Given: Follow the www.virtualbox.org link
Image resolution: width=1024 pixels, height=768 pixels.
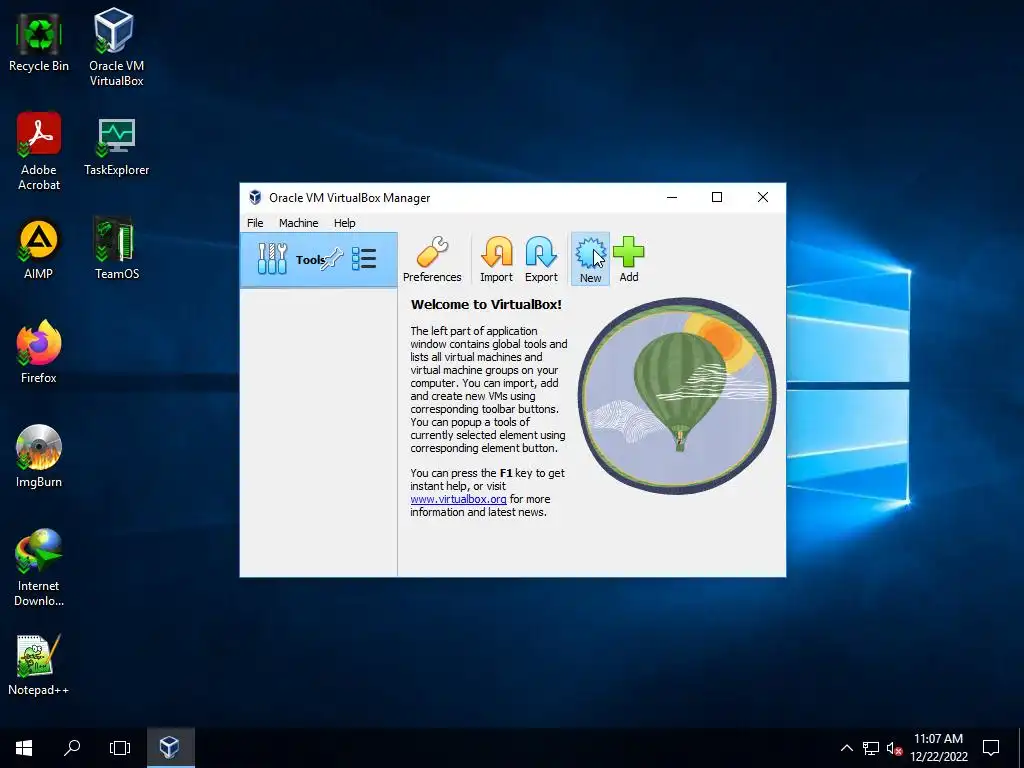Looking at the screenshot, I should pyautogui.click(x=458, y=499).
